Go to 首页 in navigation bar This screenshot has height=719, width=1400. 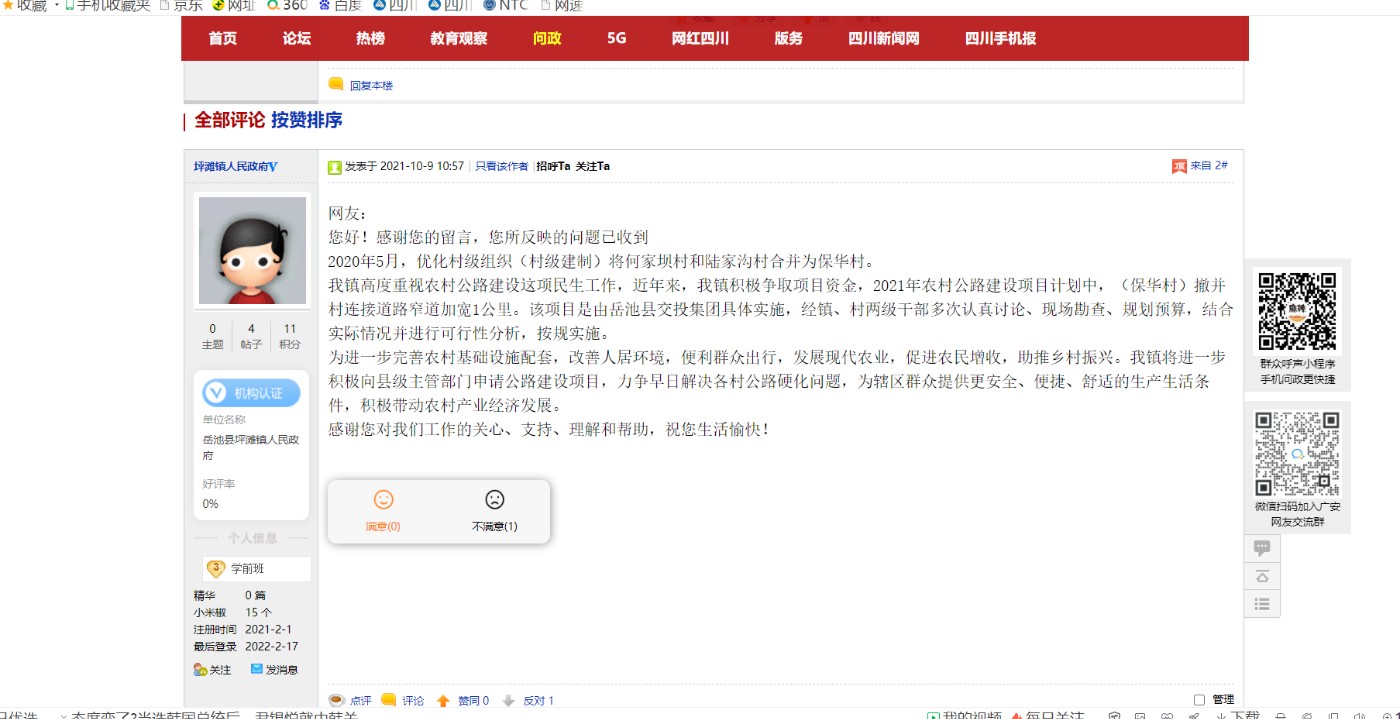tap(223, 39)
